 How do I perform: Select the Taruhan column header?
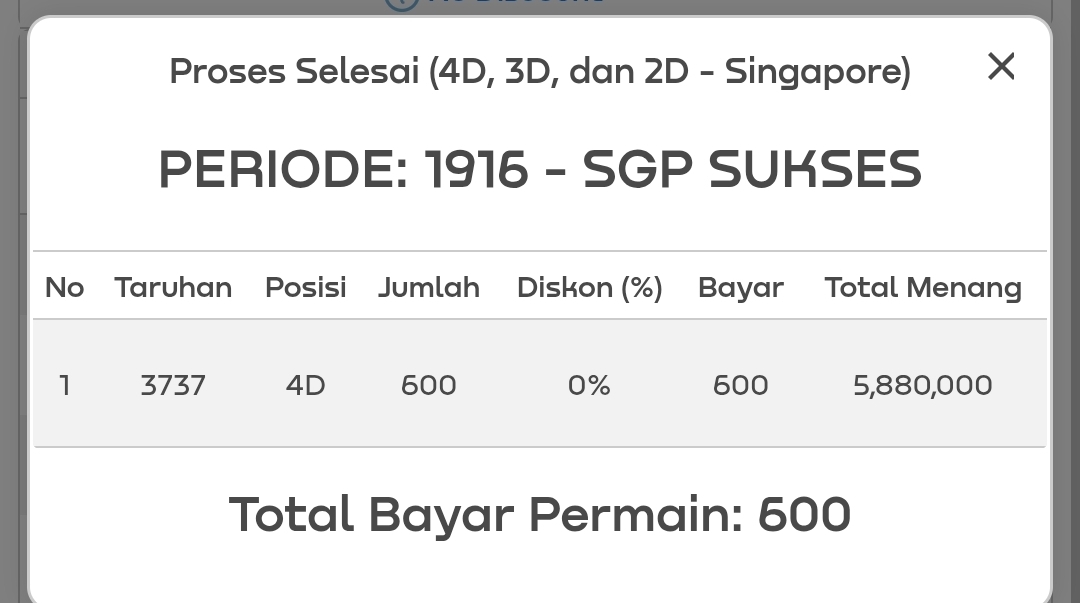point(173,288)
